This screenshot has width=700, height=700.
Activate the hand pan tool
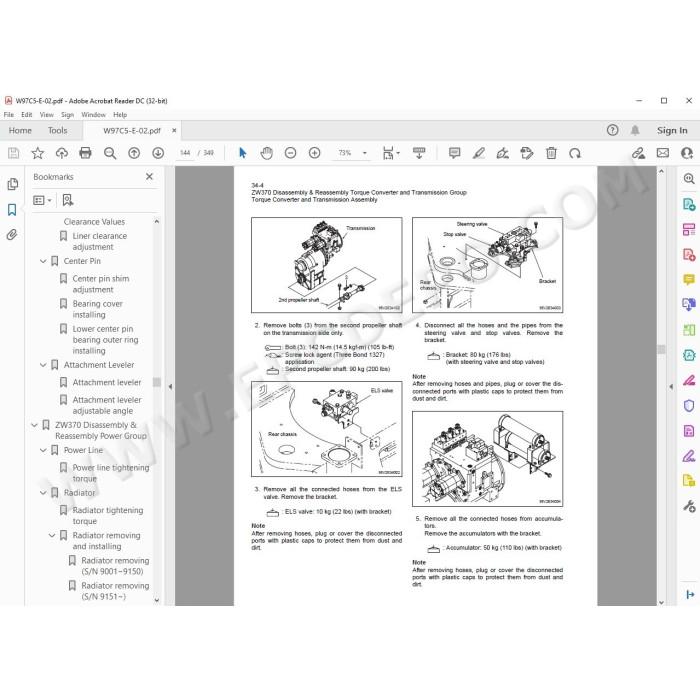point(267,153)
